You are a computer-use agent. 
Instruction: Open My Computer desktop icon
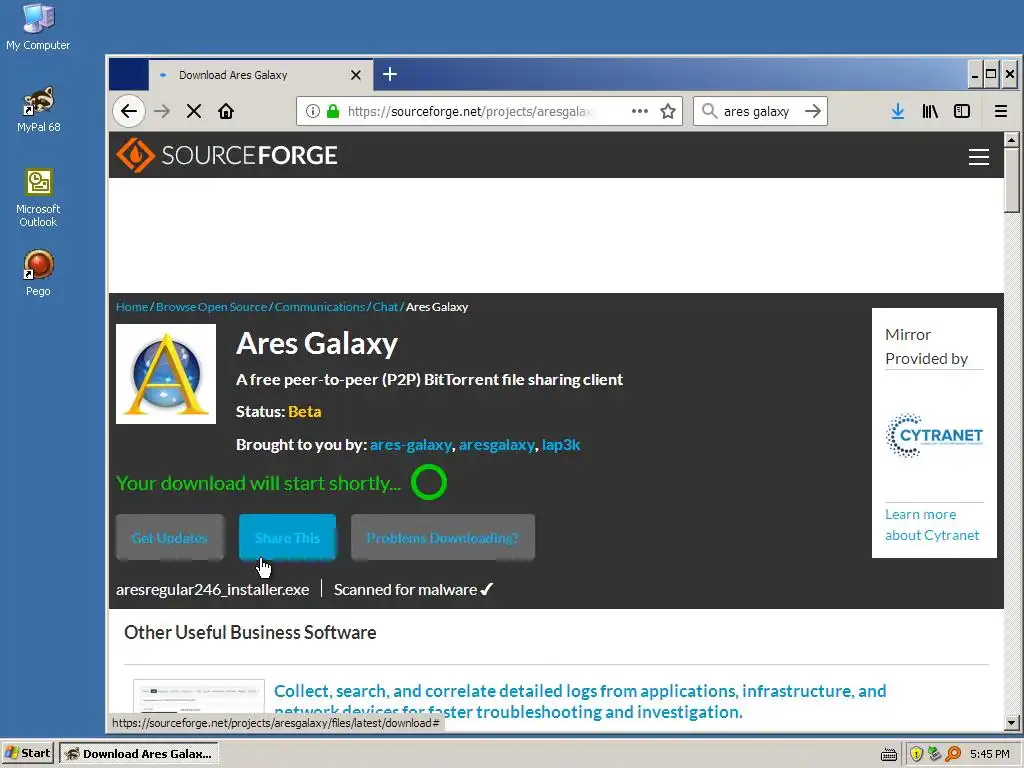point(38,27)
